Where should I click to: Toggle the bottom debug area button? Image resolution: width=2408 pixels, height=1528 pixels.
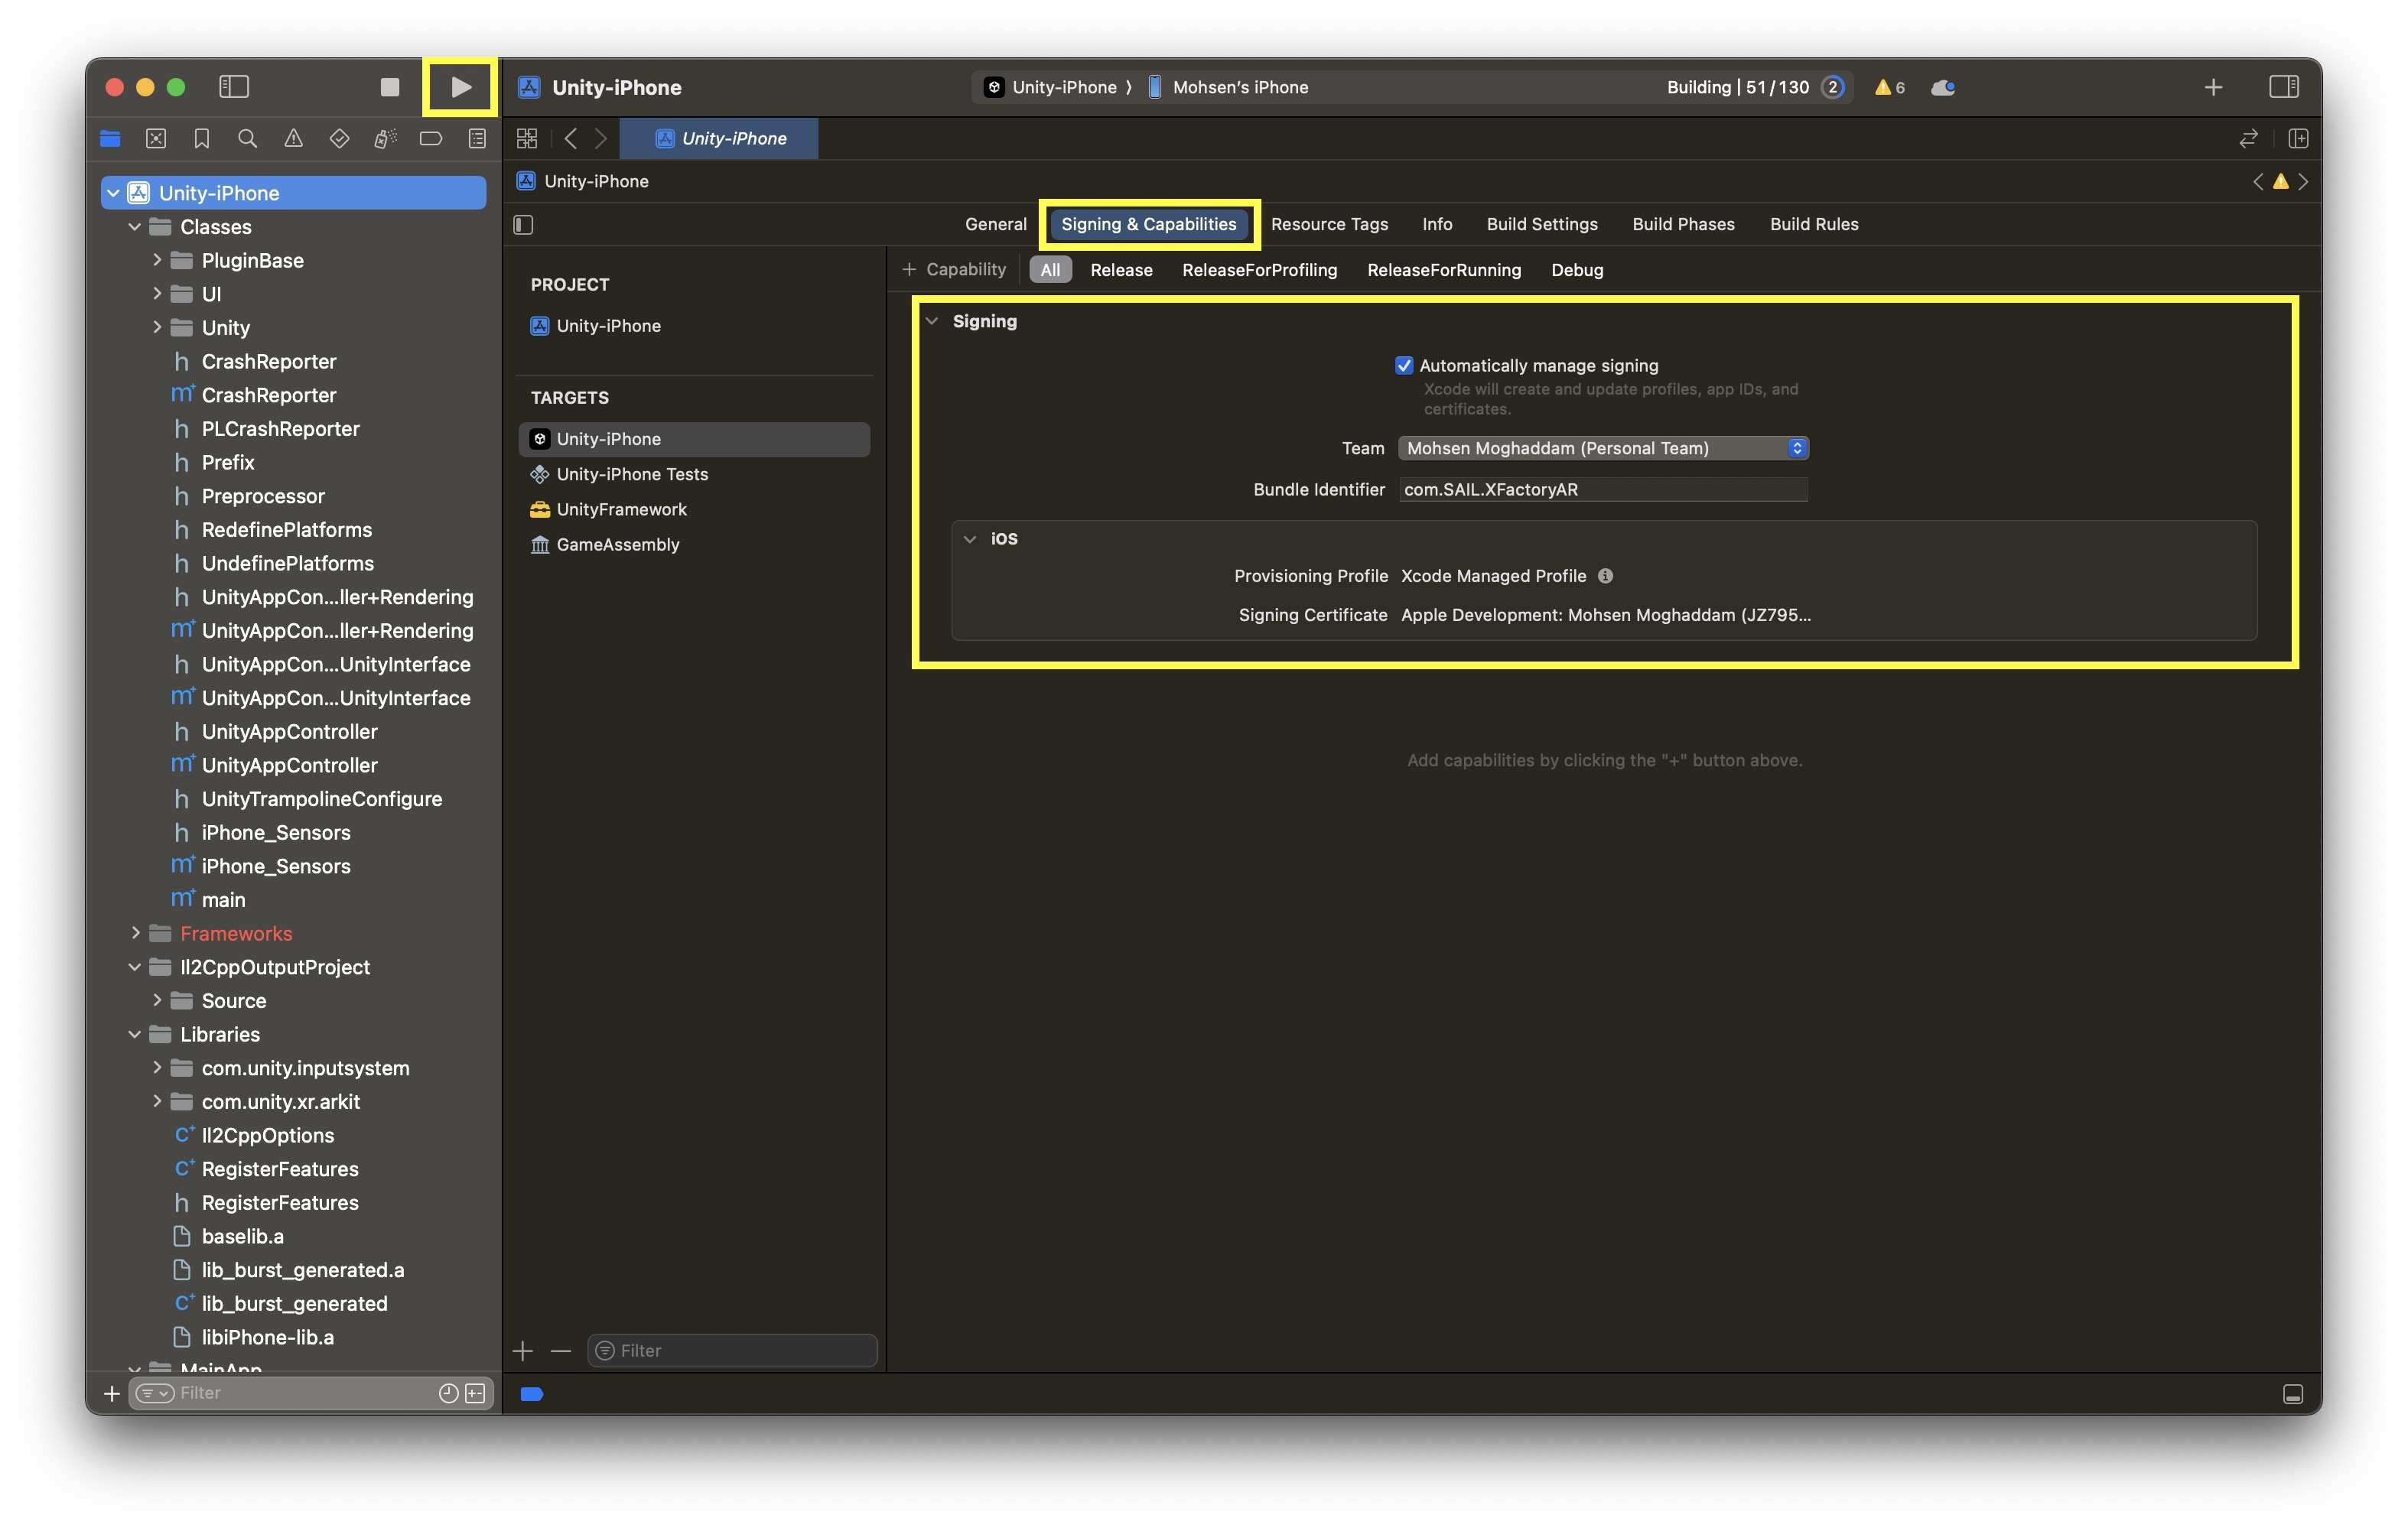pos(2293,1394)
